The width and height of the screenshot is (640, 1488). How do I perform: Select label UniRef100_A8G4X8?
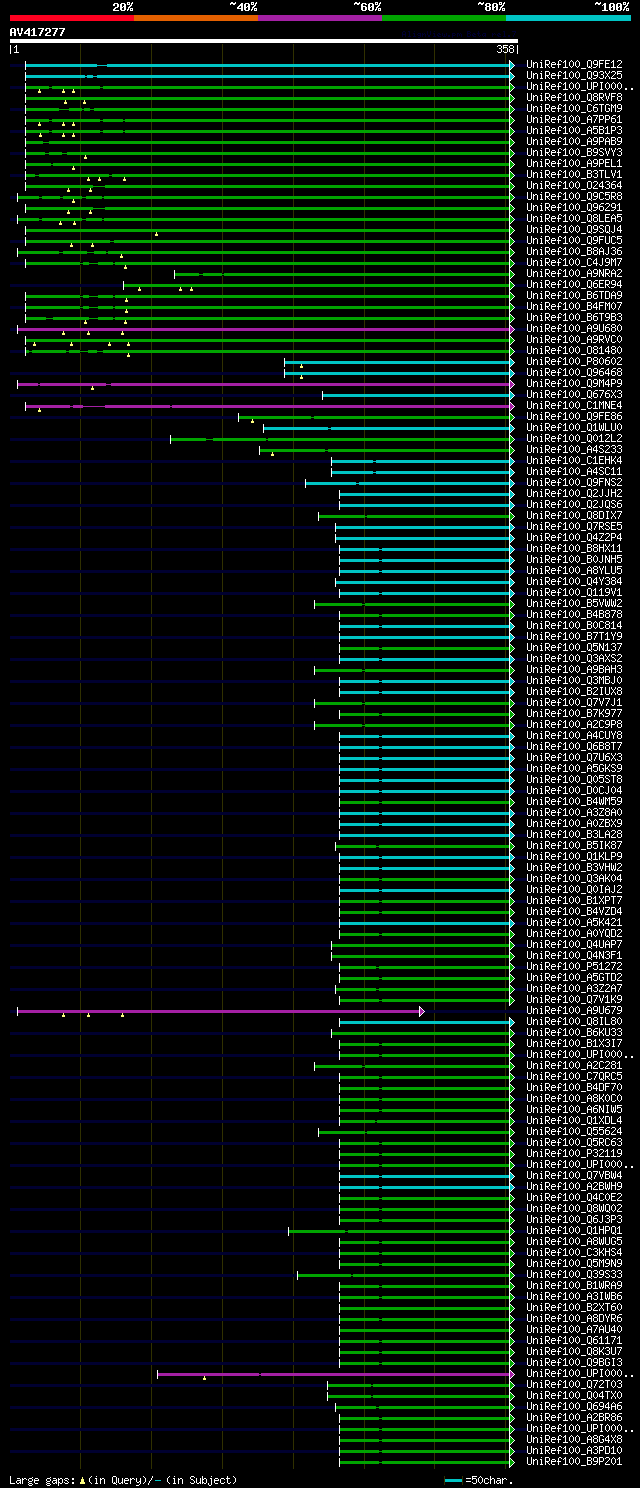pyautogui.click(x=574, y=1439)
